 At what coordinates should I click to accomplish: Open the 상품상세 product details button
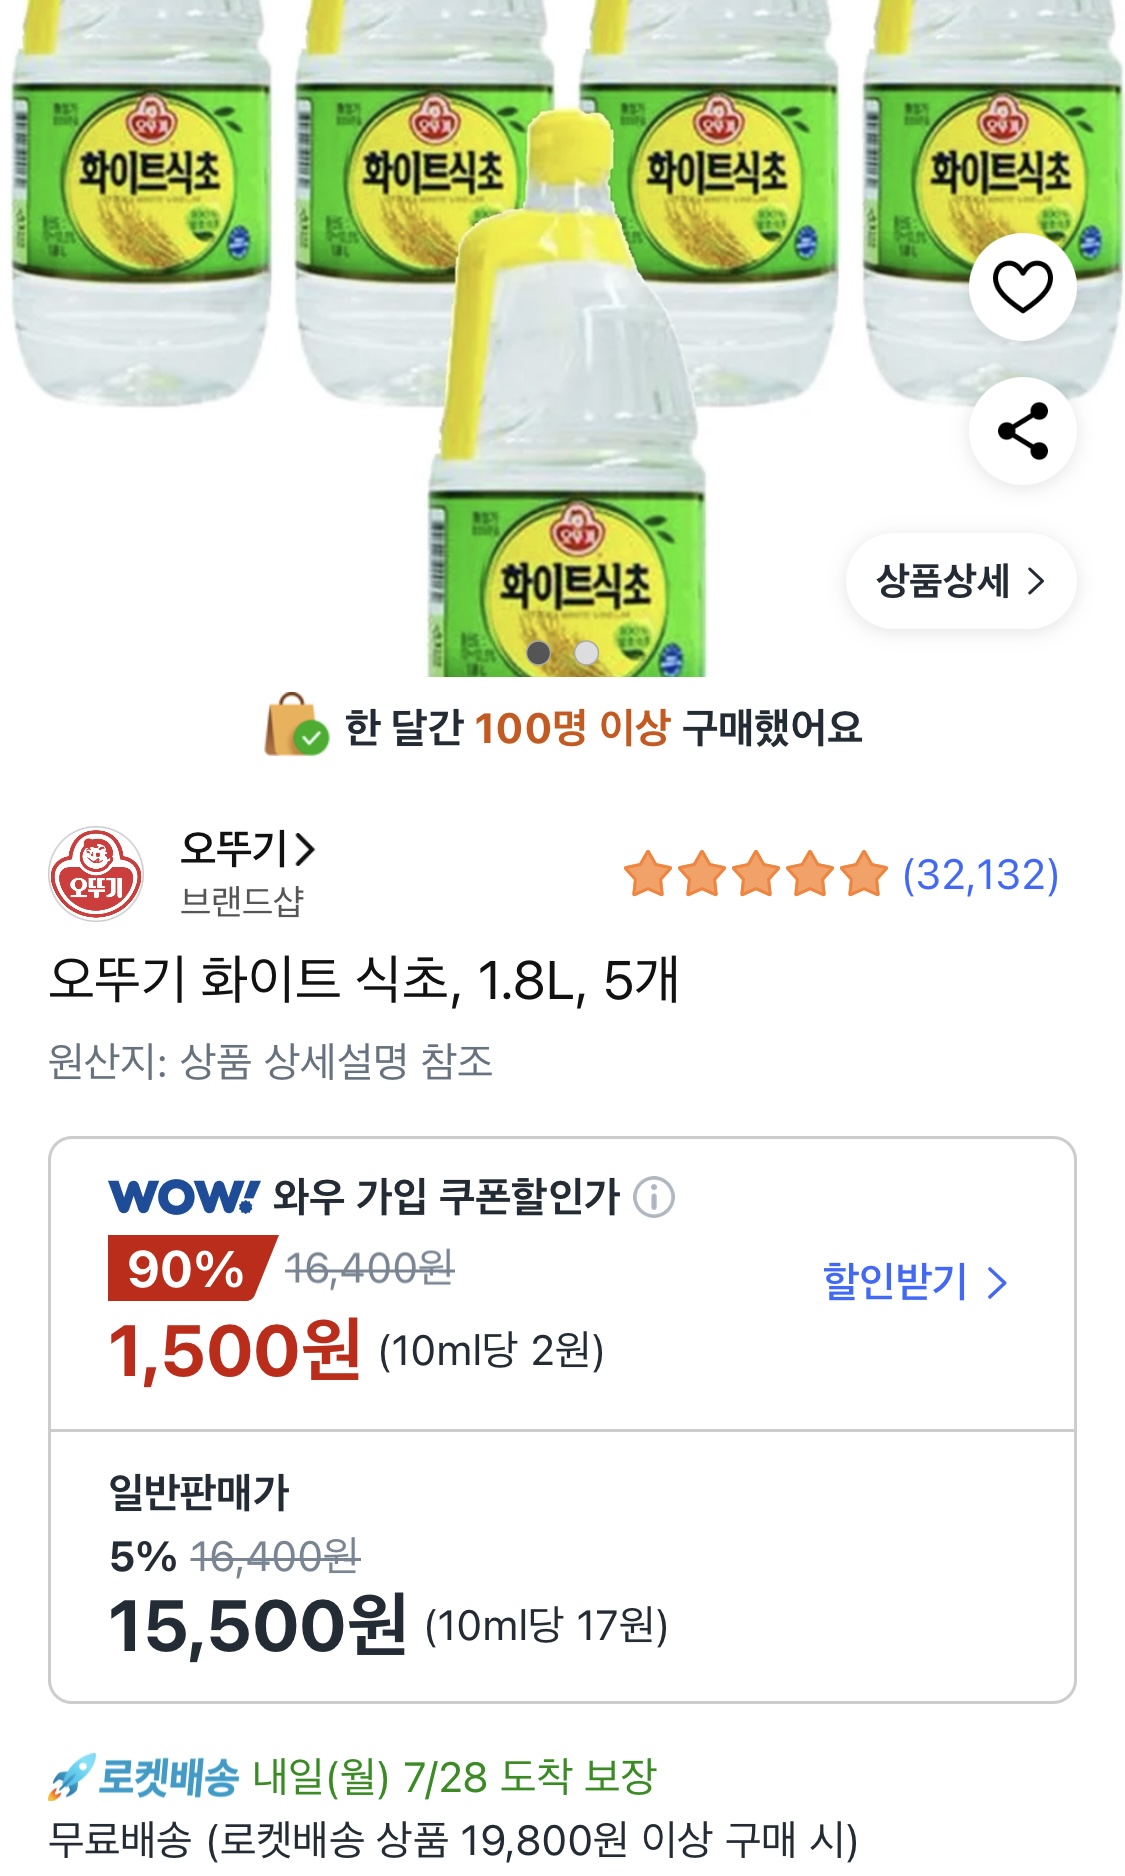click(960, 581)
